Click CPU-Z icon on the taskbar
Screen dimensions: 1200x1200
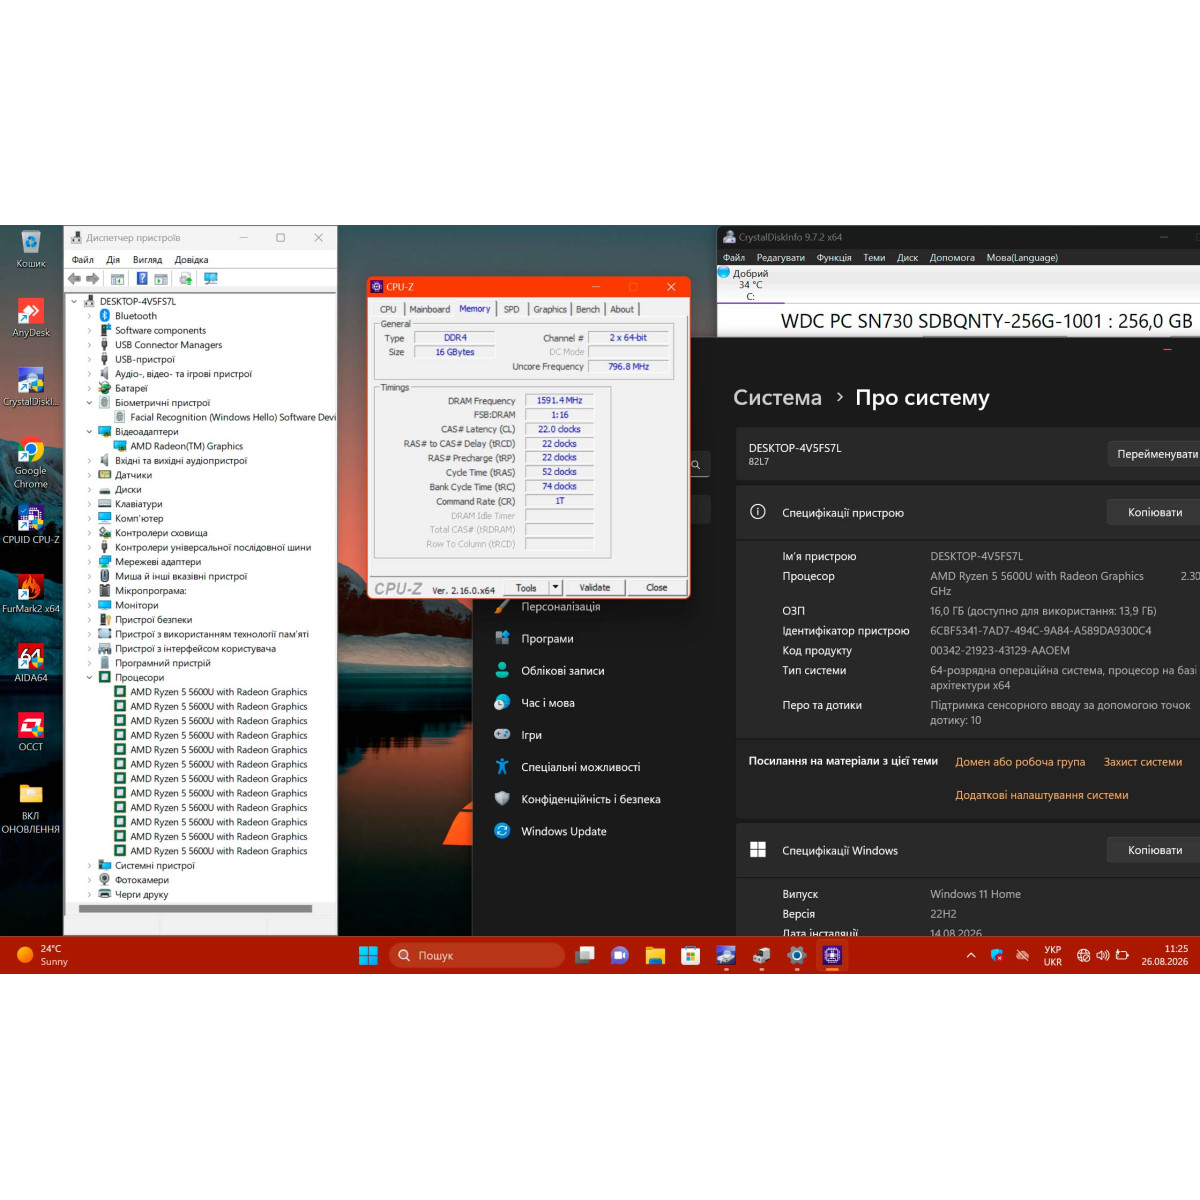[832, 955]
